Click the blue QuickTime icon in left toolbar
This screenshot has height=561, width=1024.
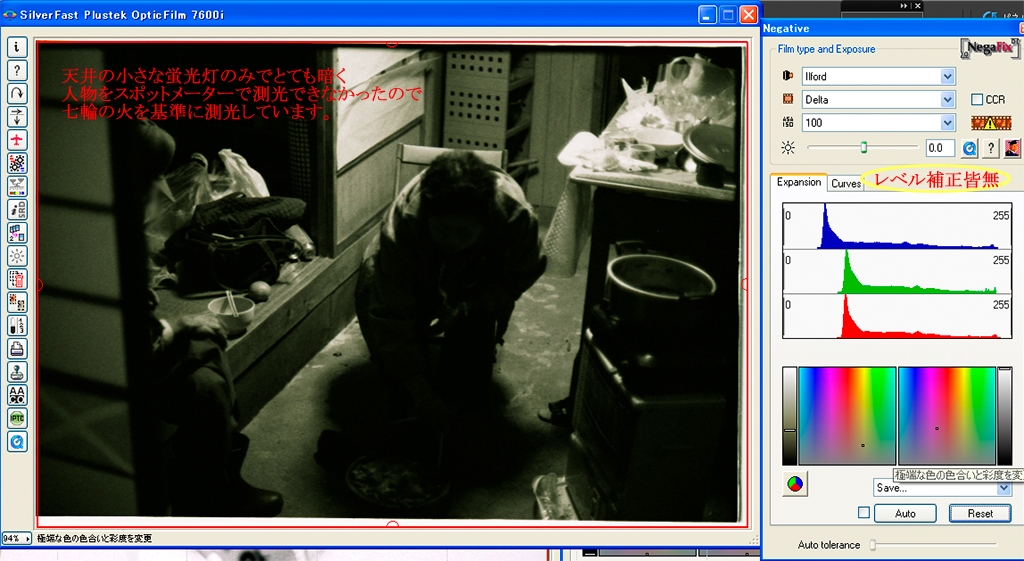[x=17, y=441]
